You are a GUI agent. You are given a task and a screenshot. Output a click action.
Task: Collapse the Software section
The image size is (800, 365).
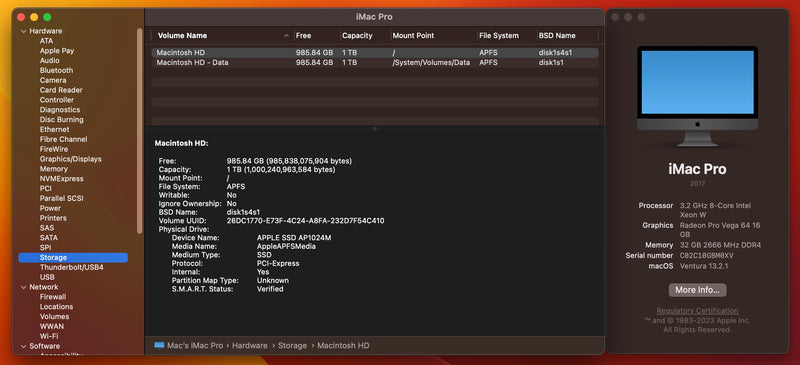tap(23, 346)
